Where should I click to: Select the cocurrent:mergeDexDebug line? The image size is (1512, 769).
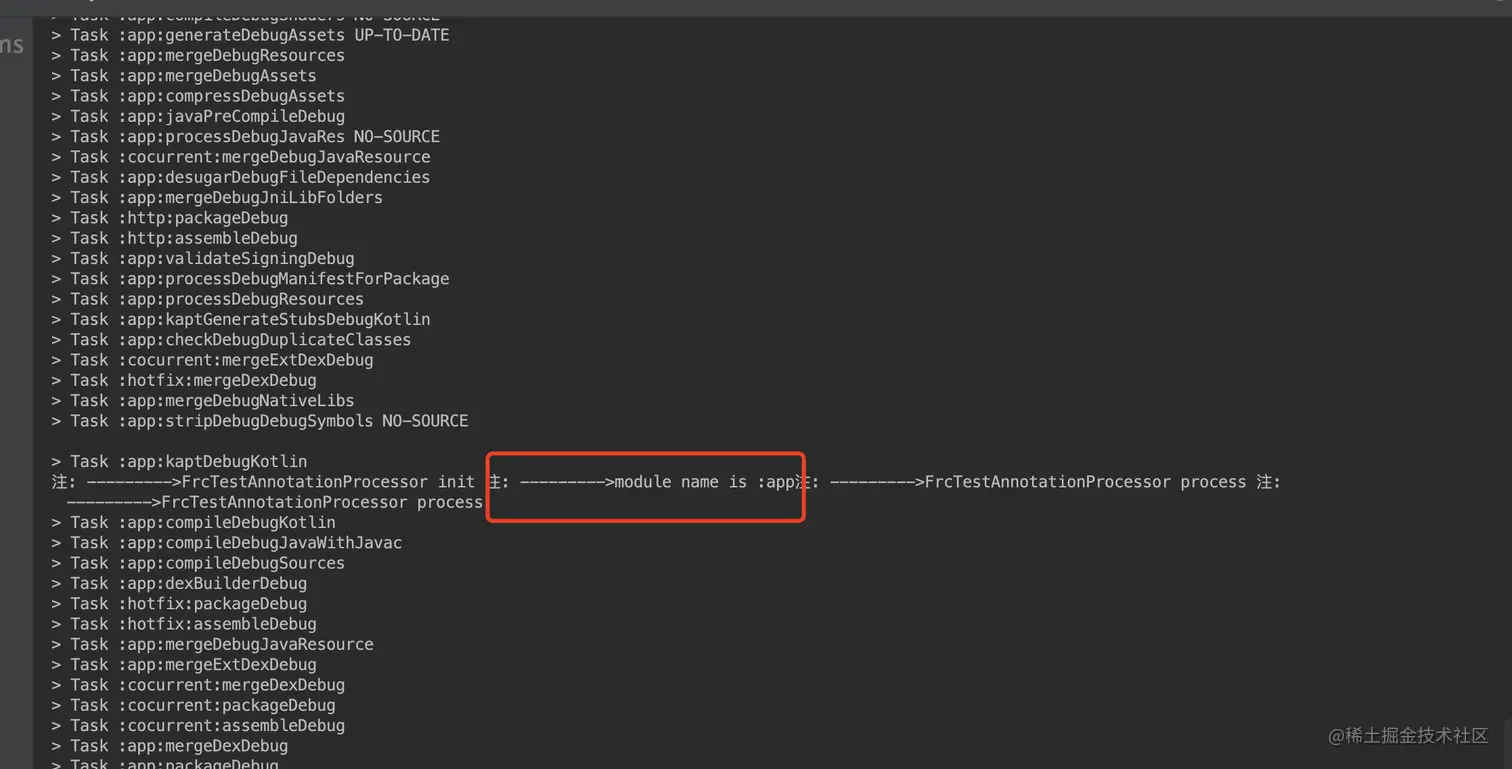(x=198, y=685)
